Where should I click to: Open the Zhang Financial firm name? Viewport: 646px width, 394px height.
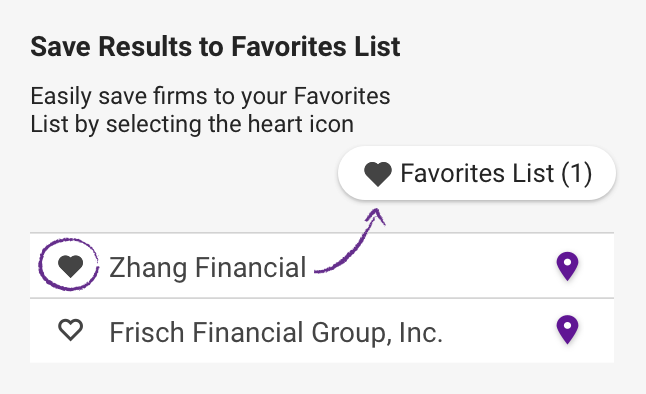[208, 267]
